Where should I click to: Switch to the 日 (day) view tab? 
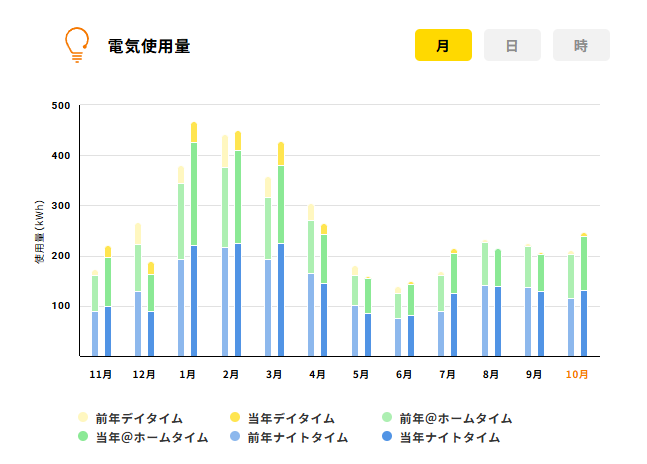(x=512, y=45)
